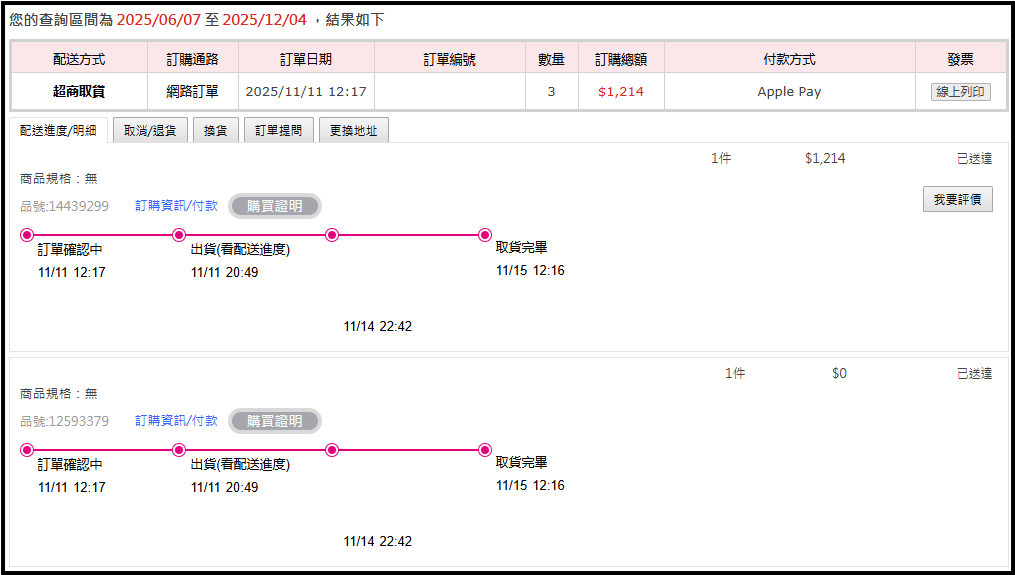Click first order's 出貨 timeline dot
The image size is (1015, 575).
click(180, 235)
